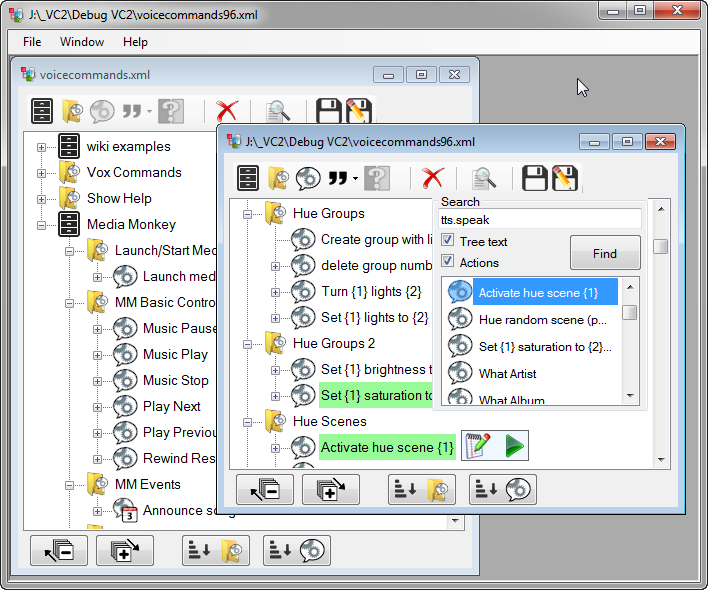
Task: Click the Find button
Action: [x=605, y=253]
